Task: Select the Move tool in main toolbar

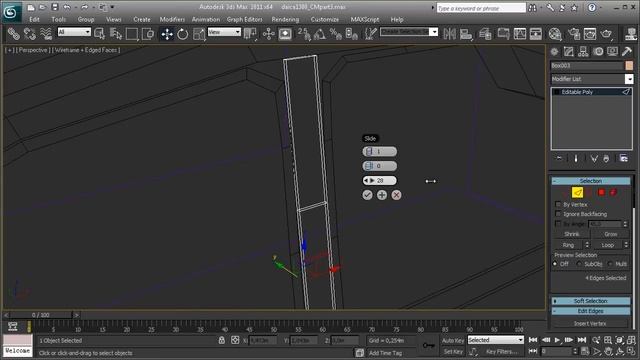Action: tap(167, 34)
